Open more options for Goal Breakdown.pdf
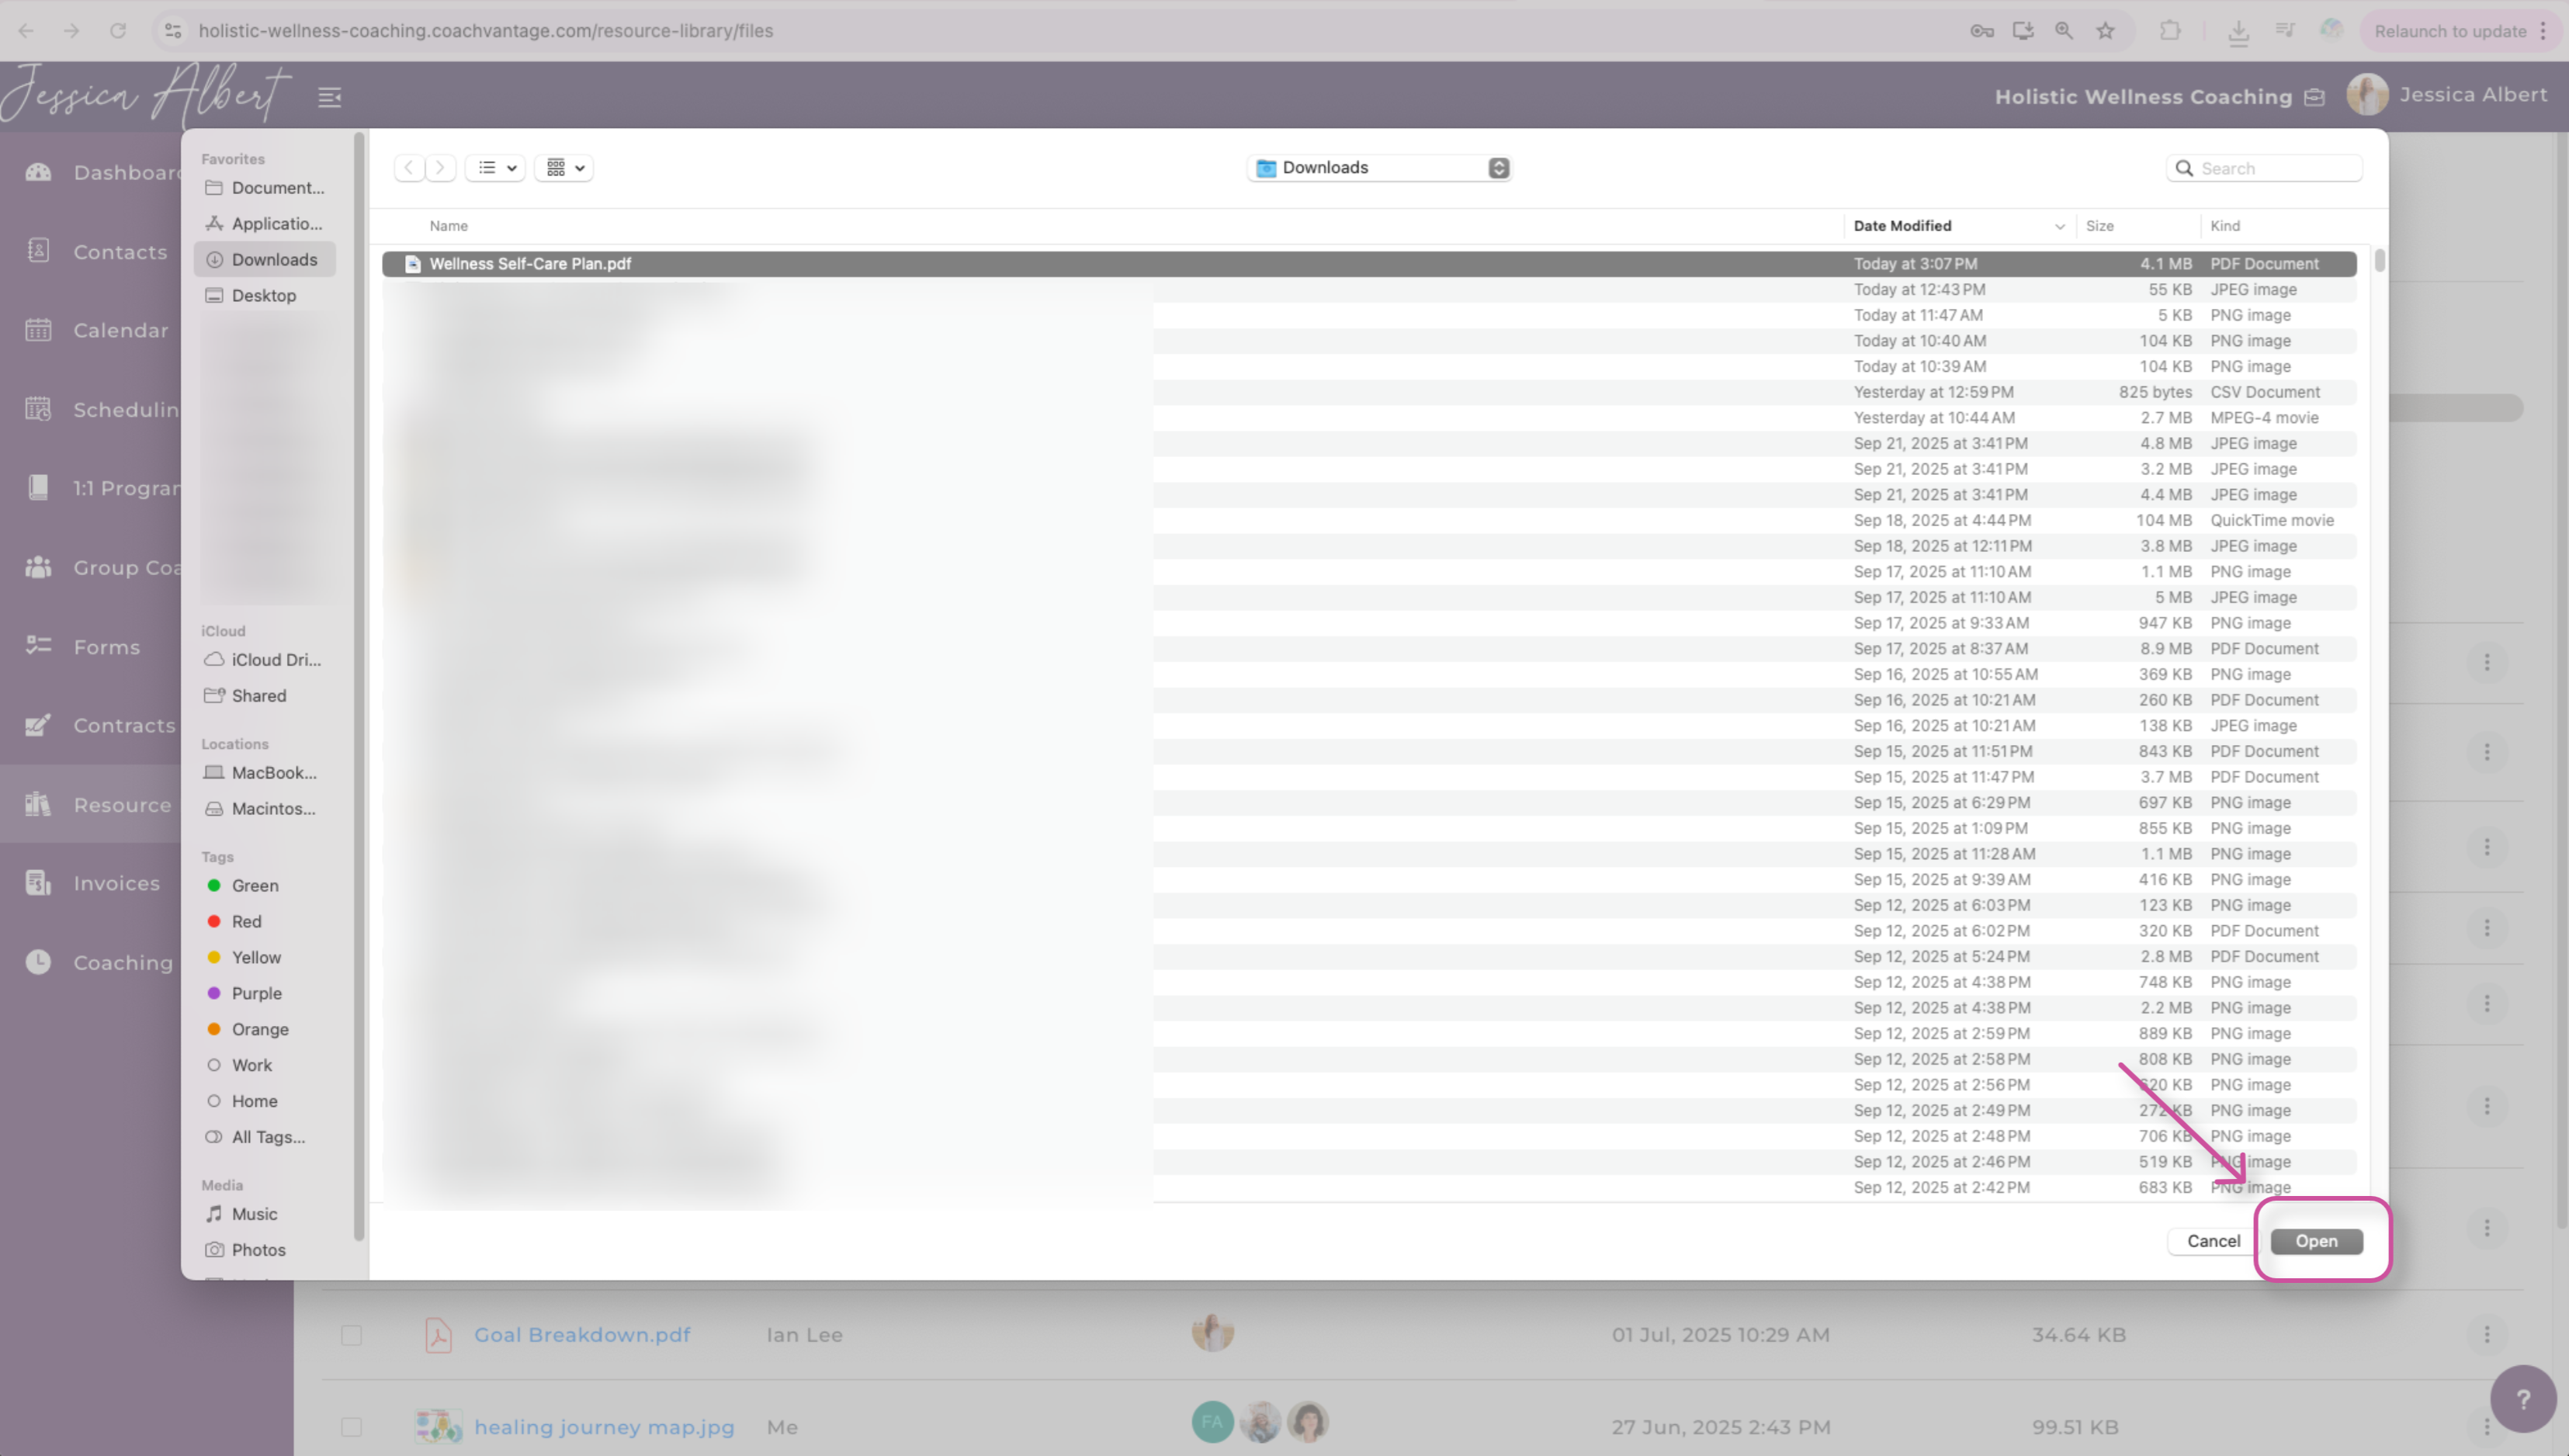Image resolution: width=2569 pixels, height=1456 pixels. click(2487, 1335)
